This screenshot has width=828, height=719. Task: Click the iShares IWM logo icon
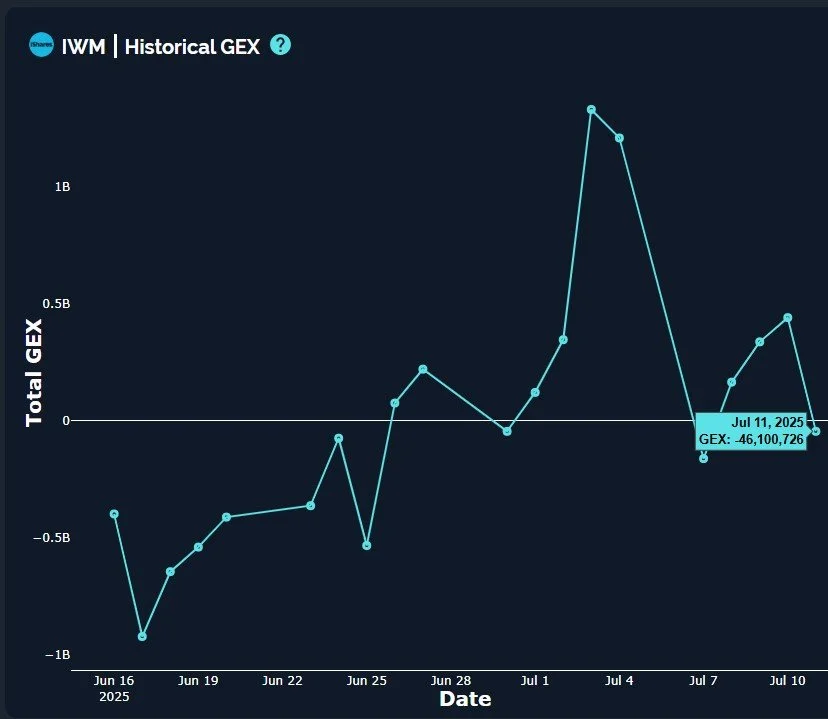(41, 45)
